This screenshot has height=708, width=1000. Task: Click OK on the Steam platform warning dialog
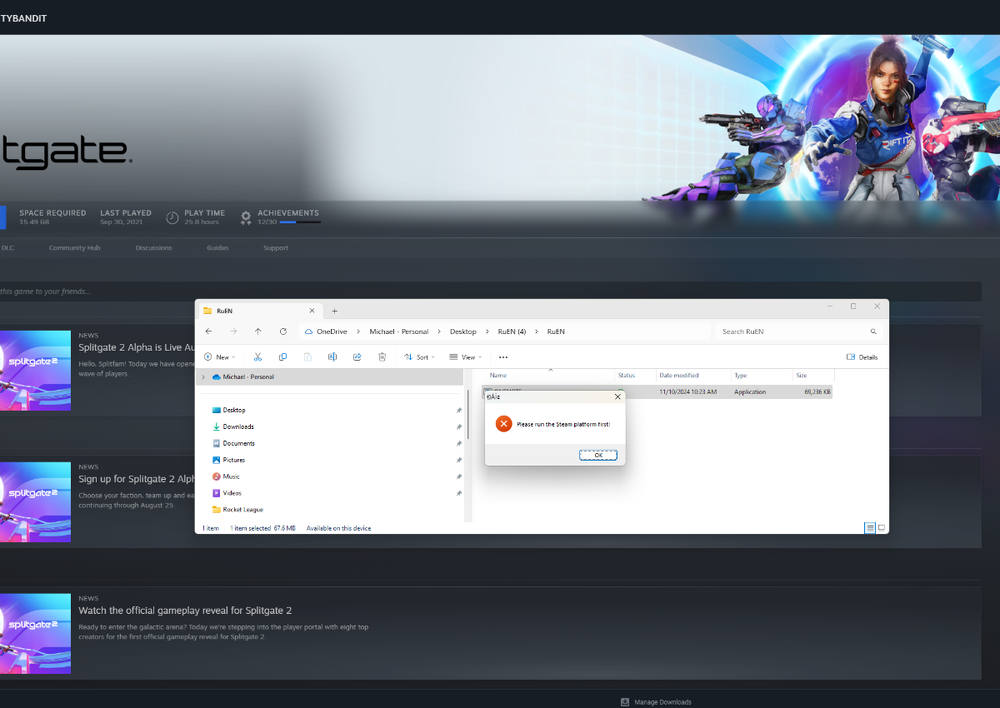[x=597, y=454]
